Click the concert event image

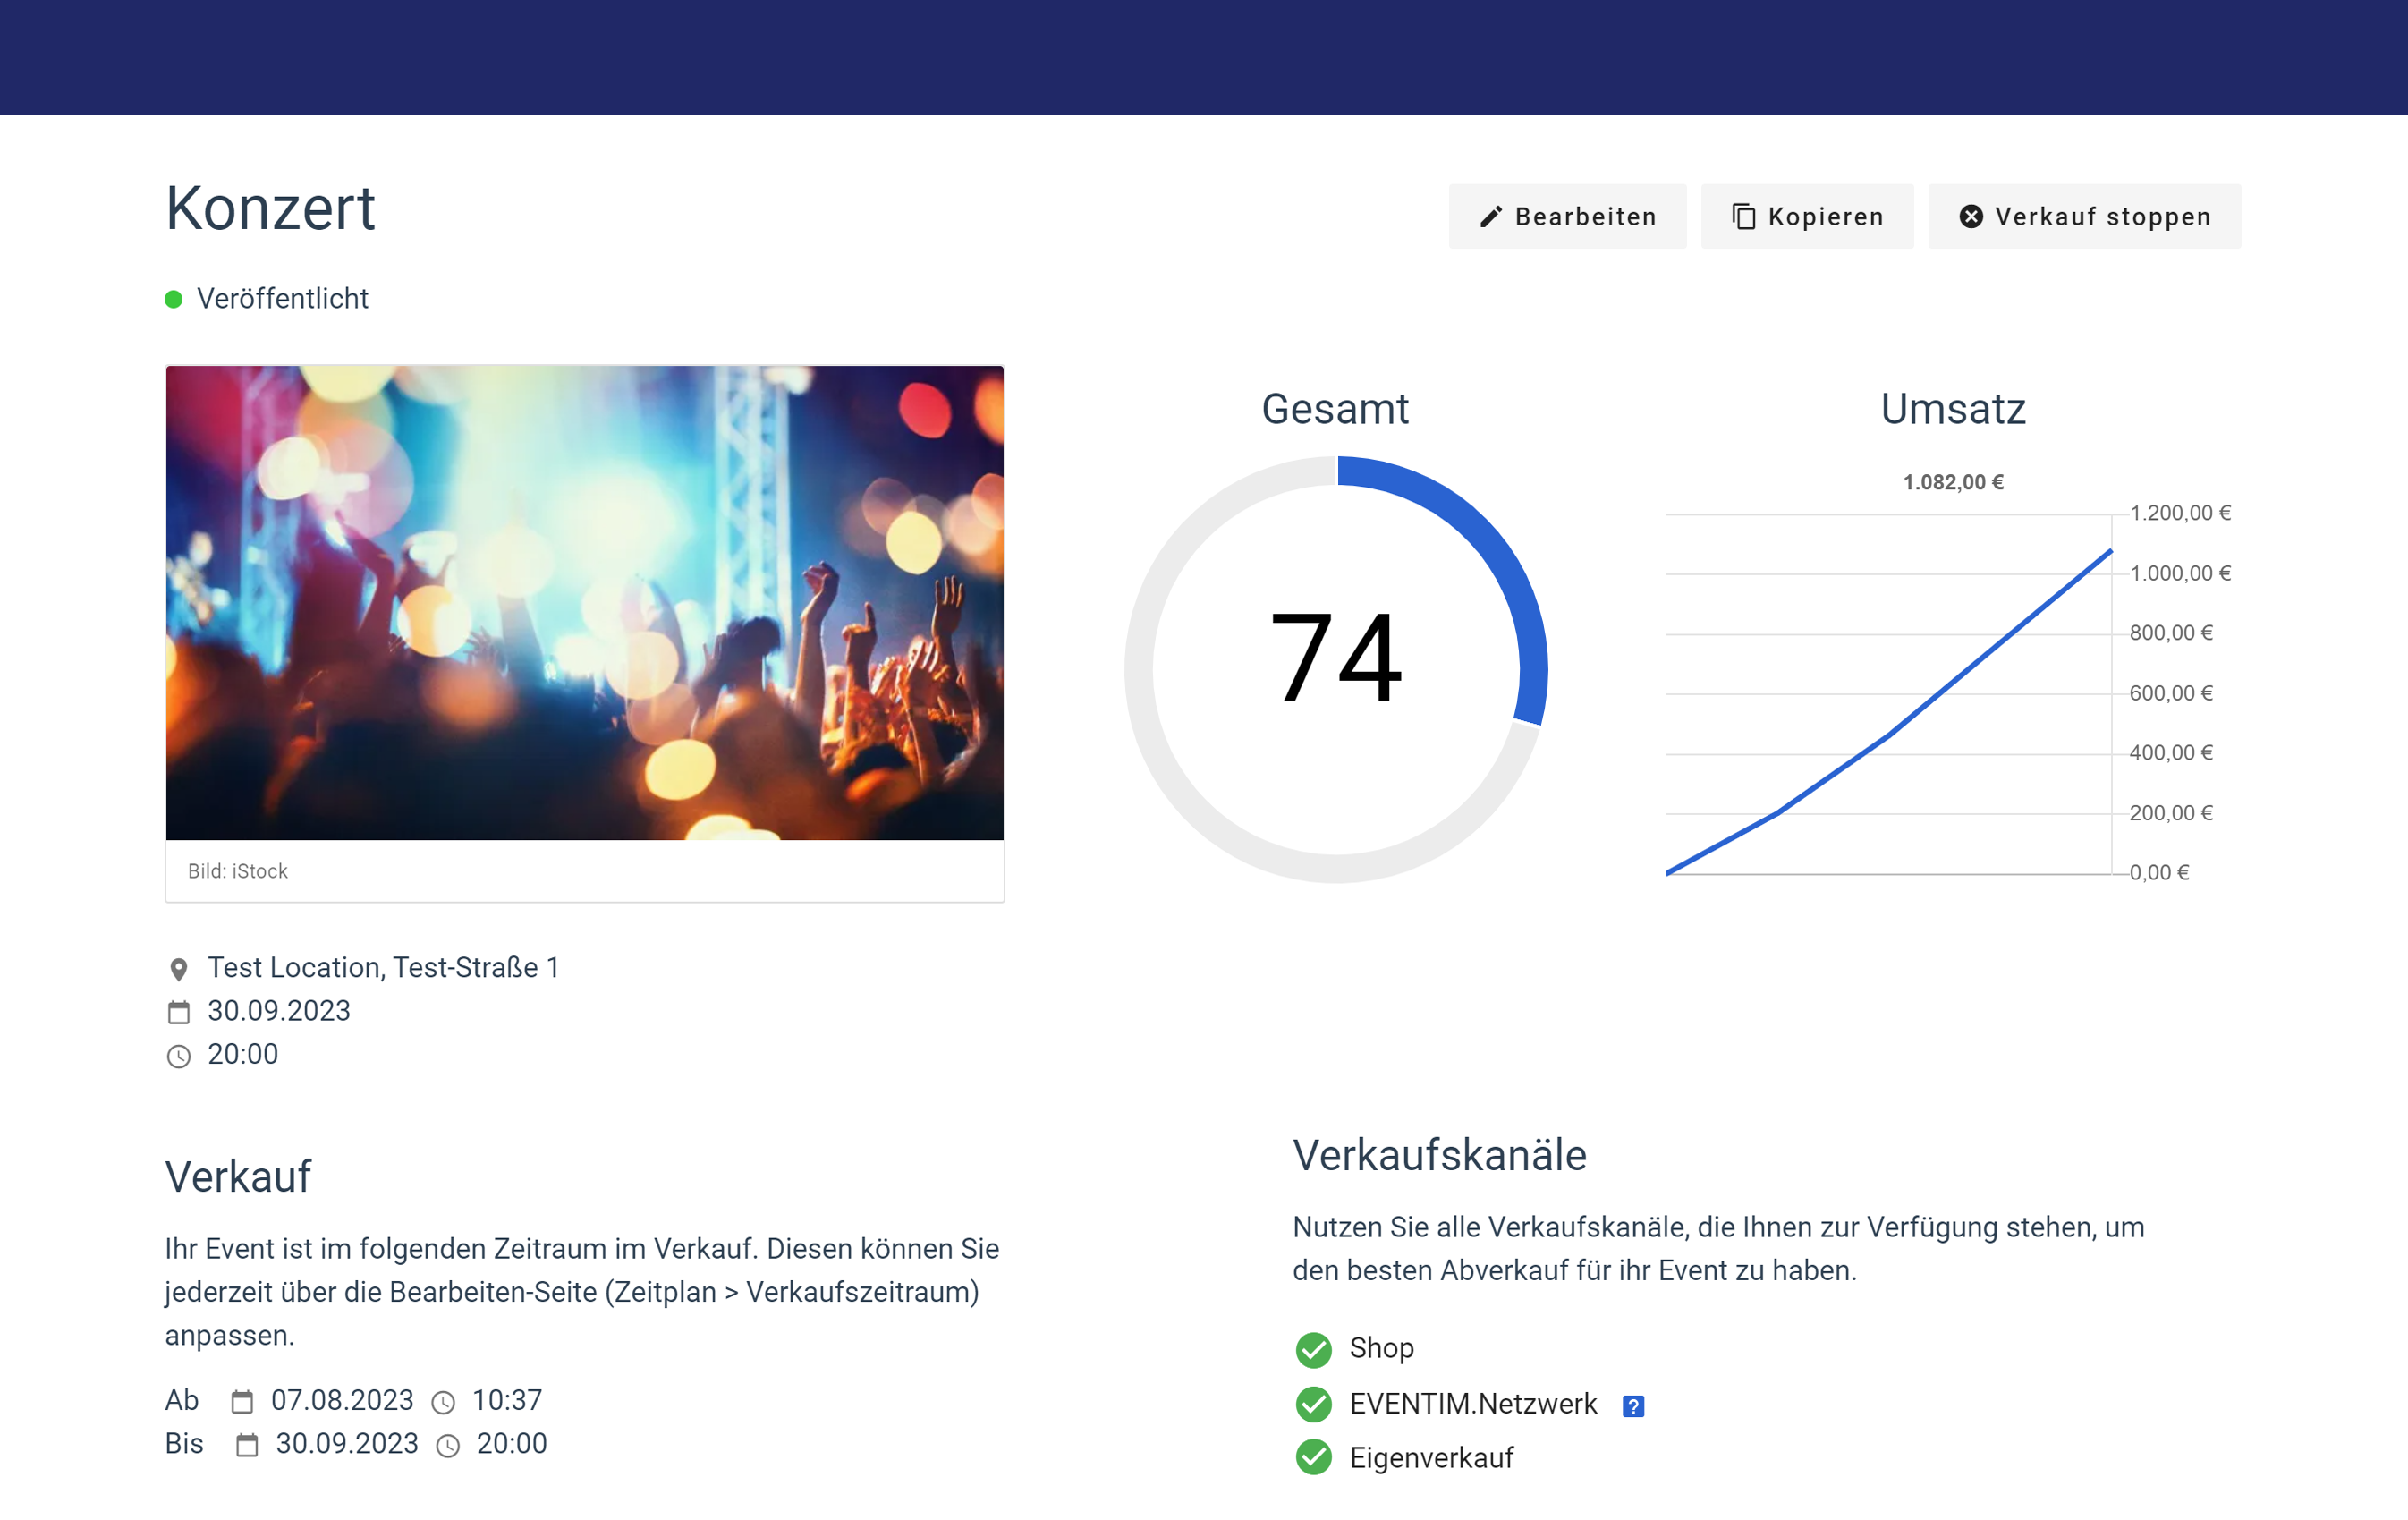pyautogui.click(x=584, y=602)
